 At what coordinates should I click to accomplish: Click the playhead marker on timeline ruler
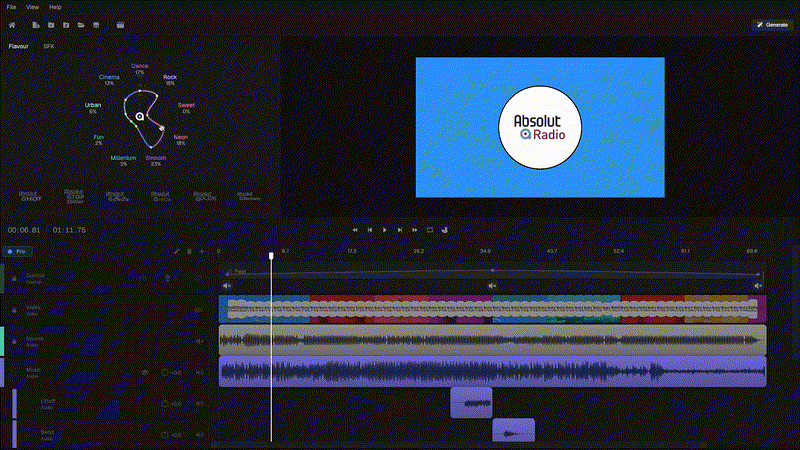[x=271, y=255]
